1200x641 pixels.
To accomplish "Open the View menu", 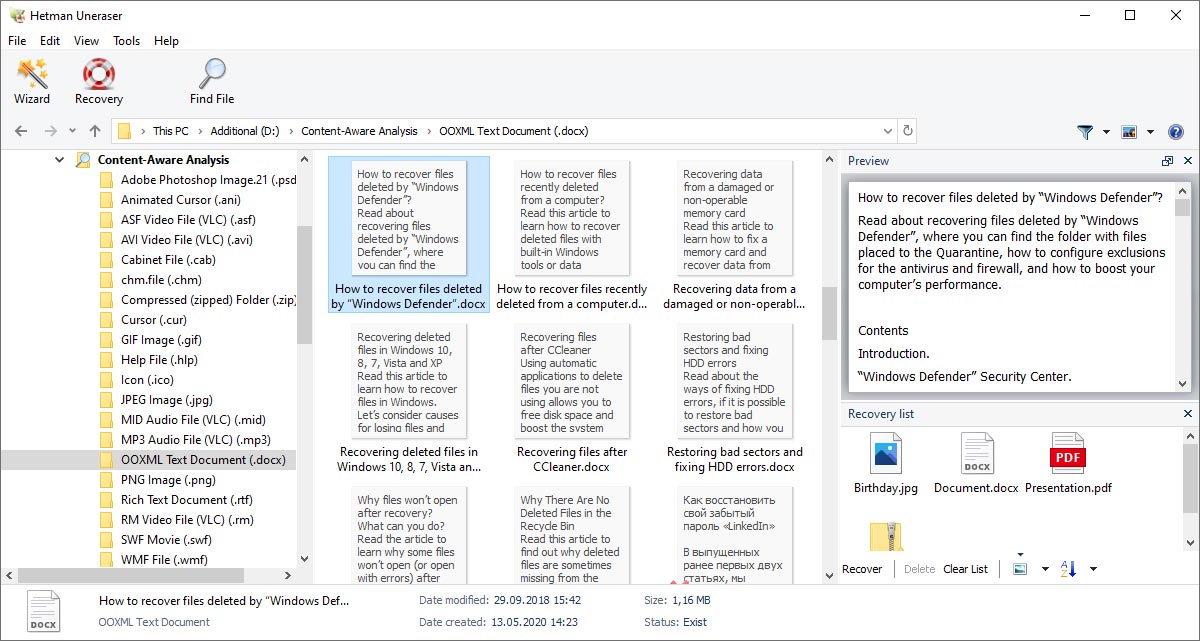I will tap(86, 41).
